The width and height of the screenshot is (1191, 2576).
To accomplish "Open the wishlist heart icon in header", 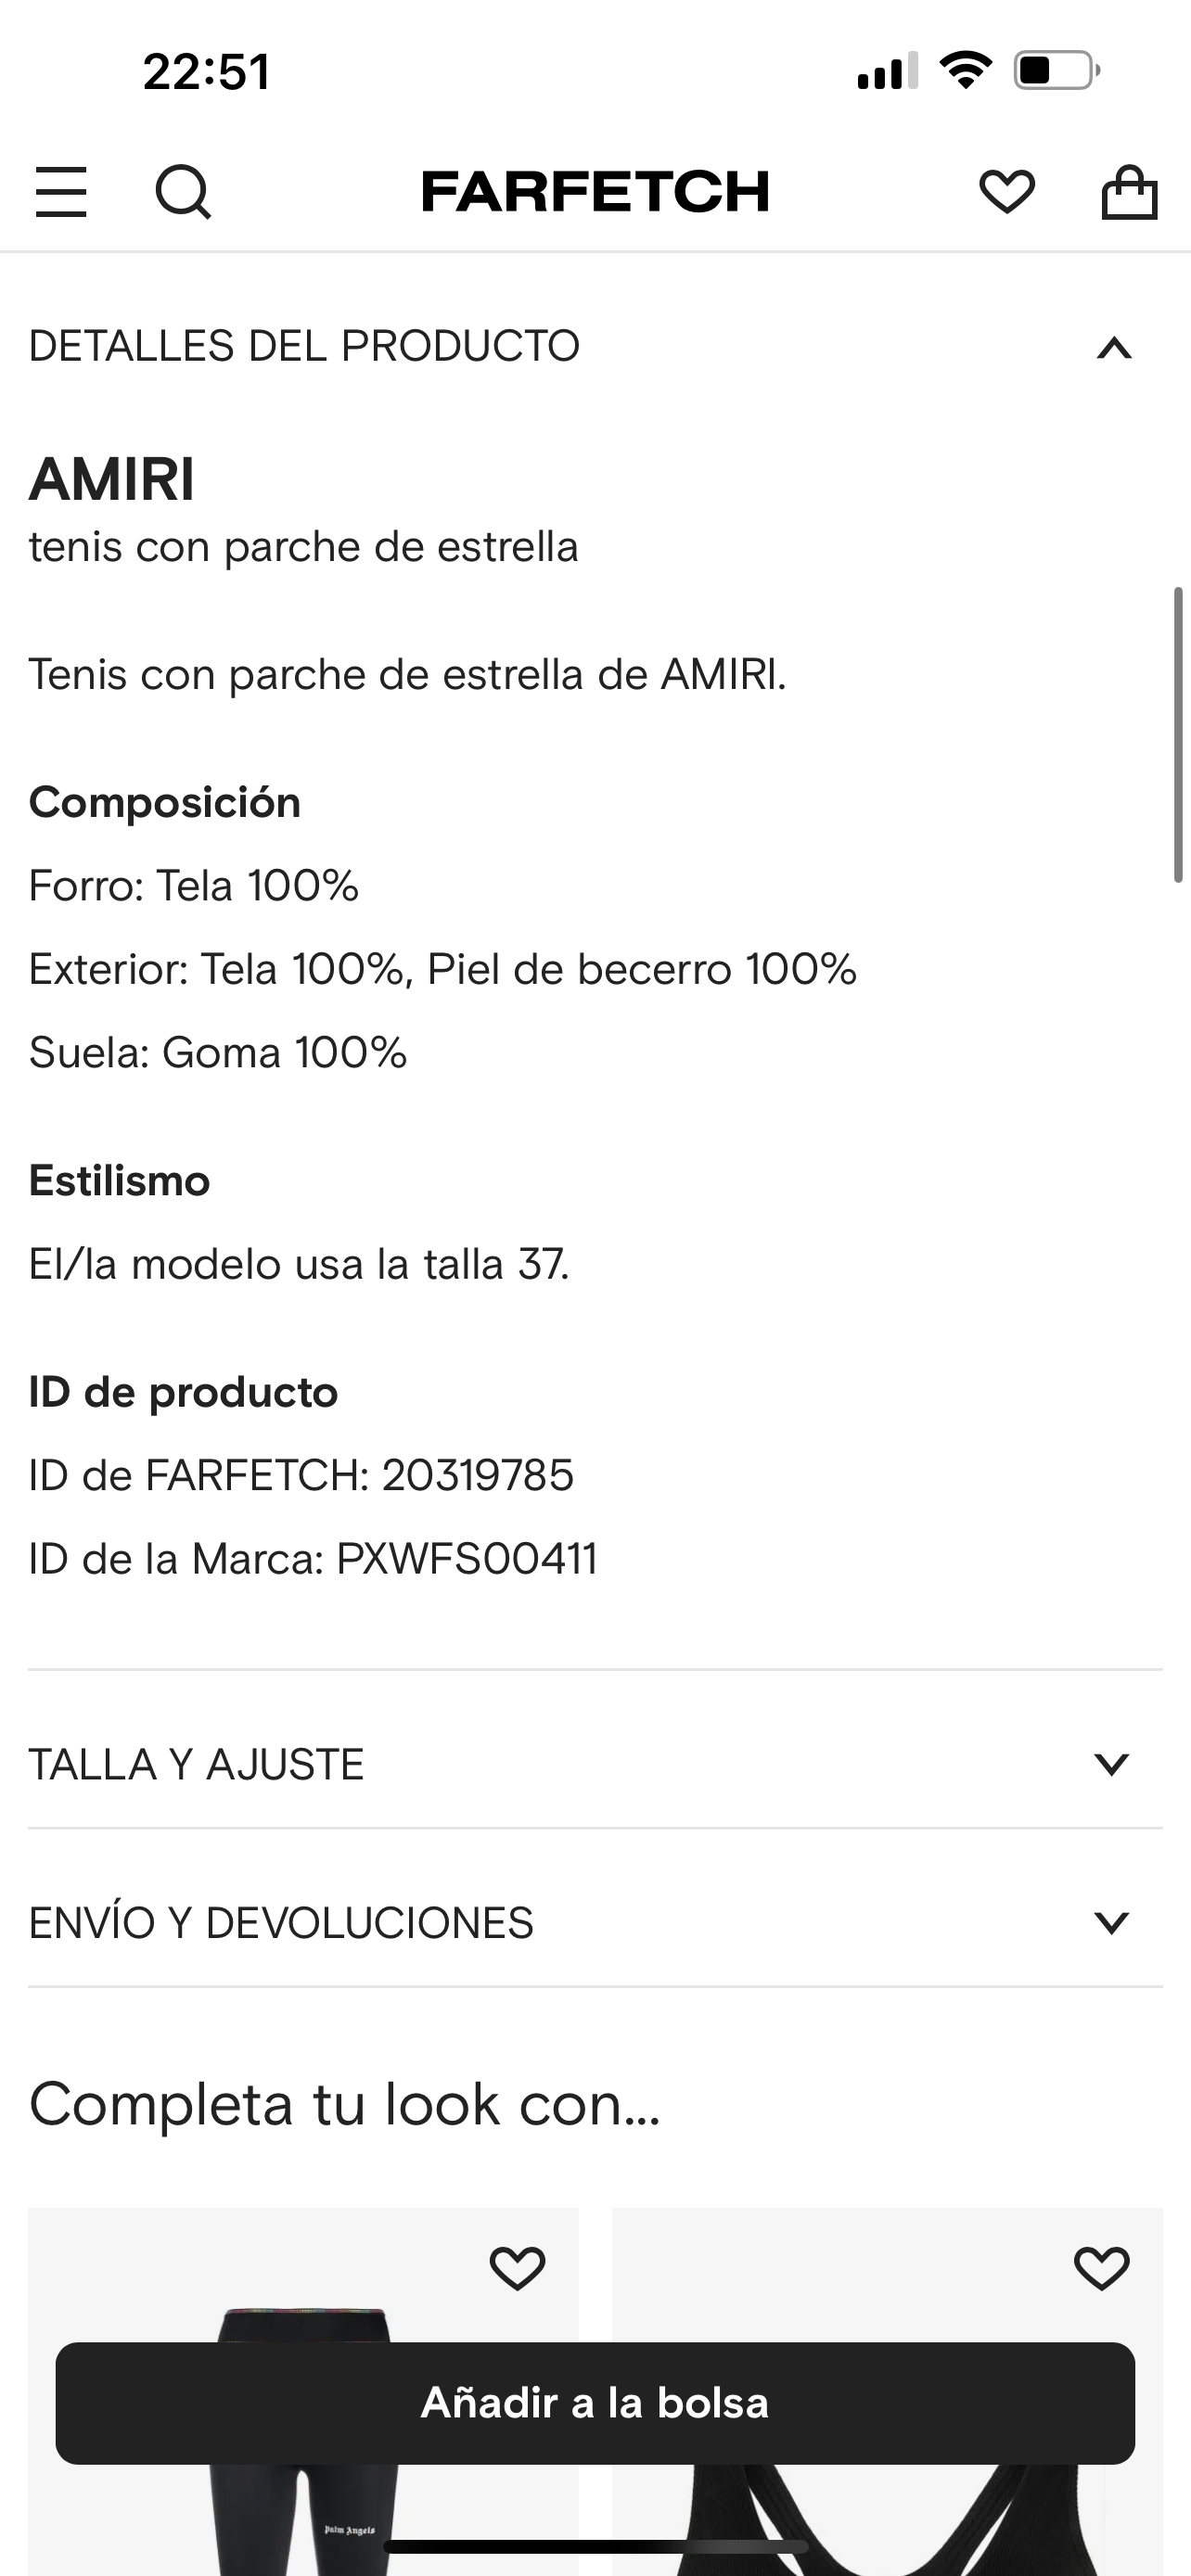I will click(x=1006, y=191).
